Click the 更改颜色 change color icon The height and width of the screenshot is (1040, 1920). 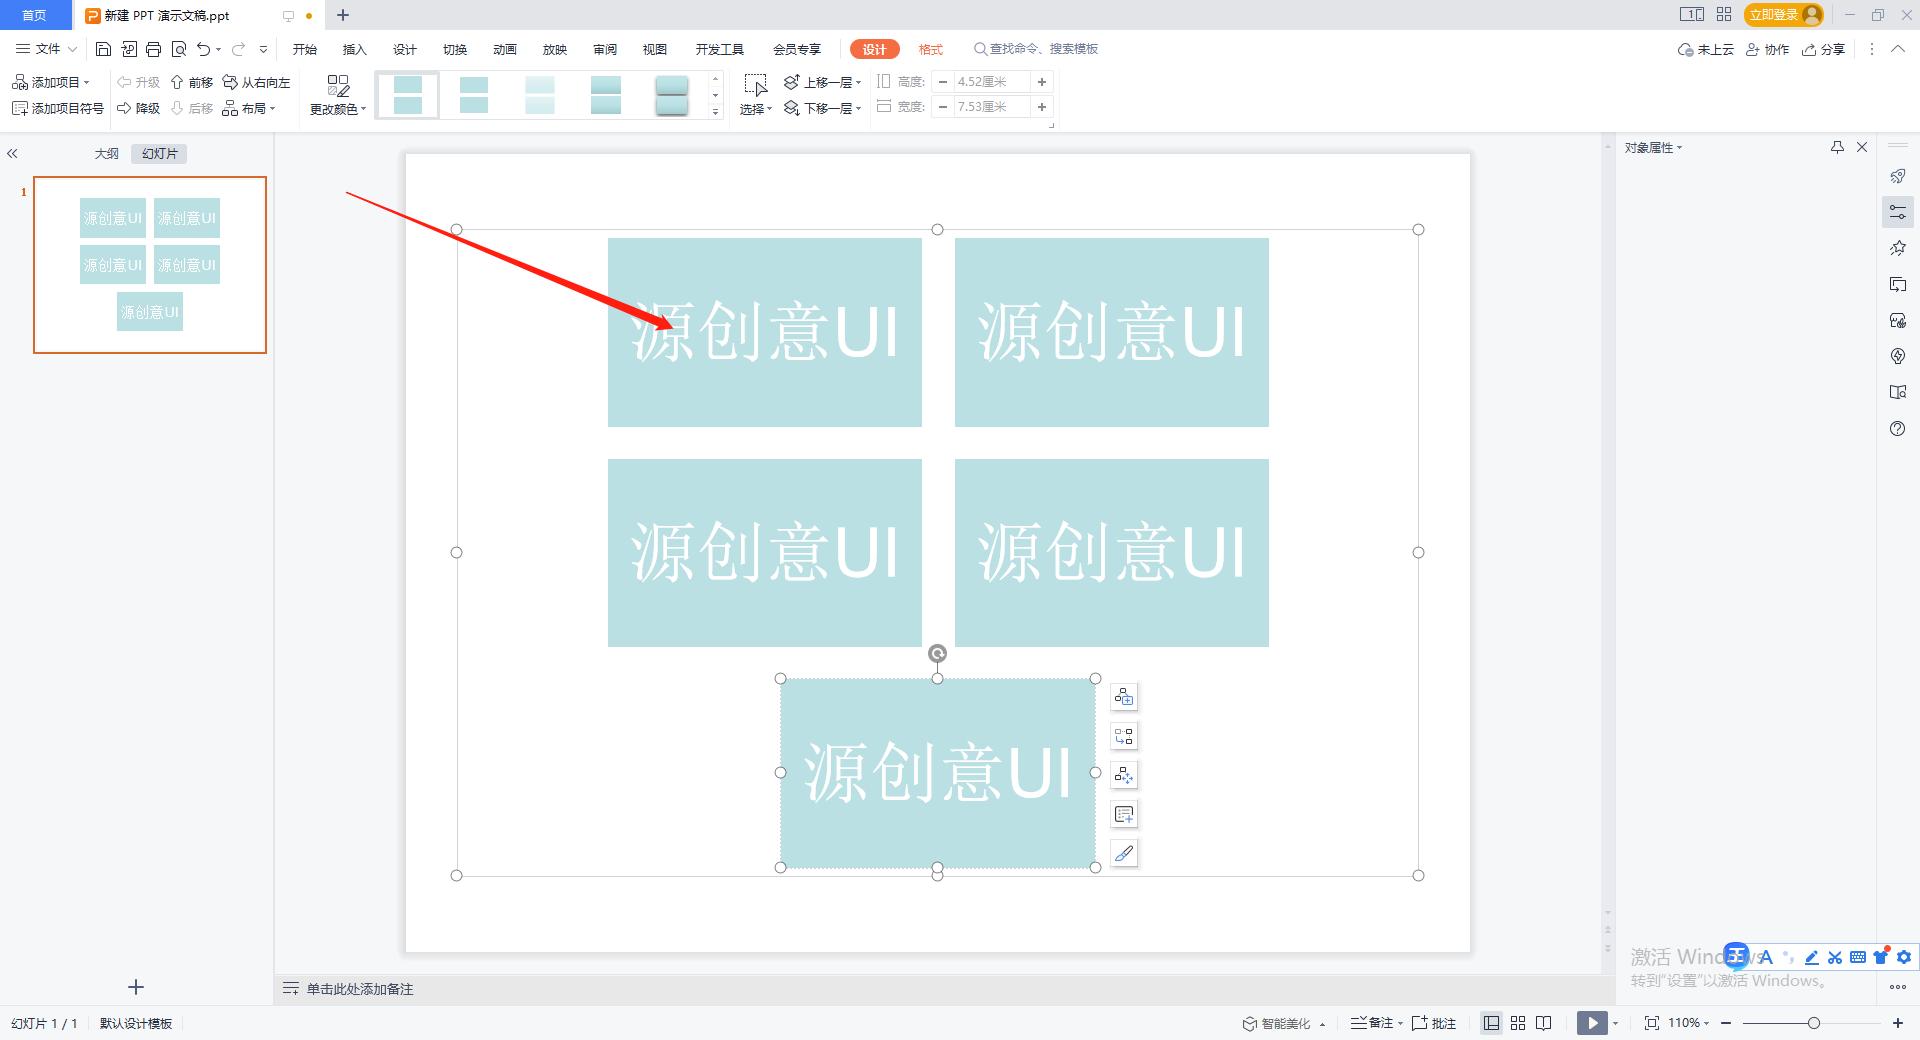(x=338, y=86)
